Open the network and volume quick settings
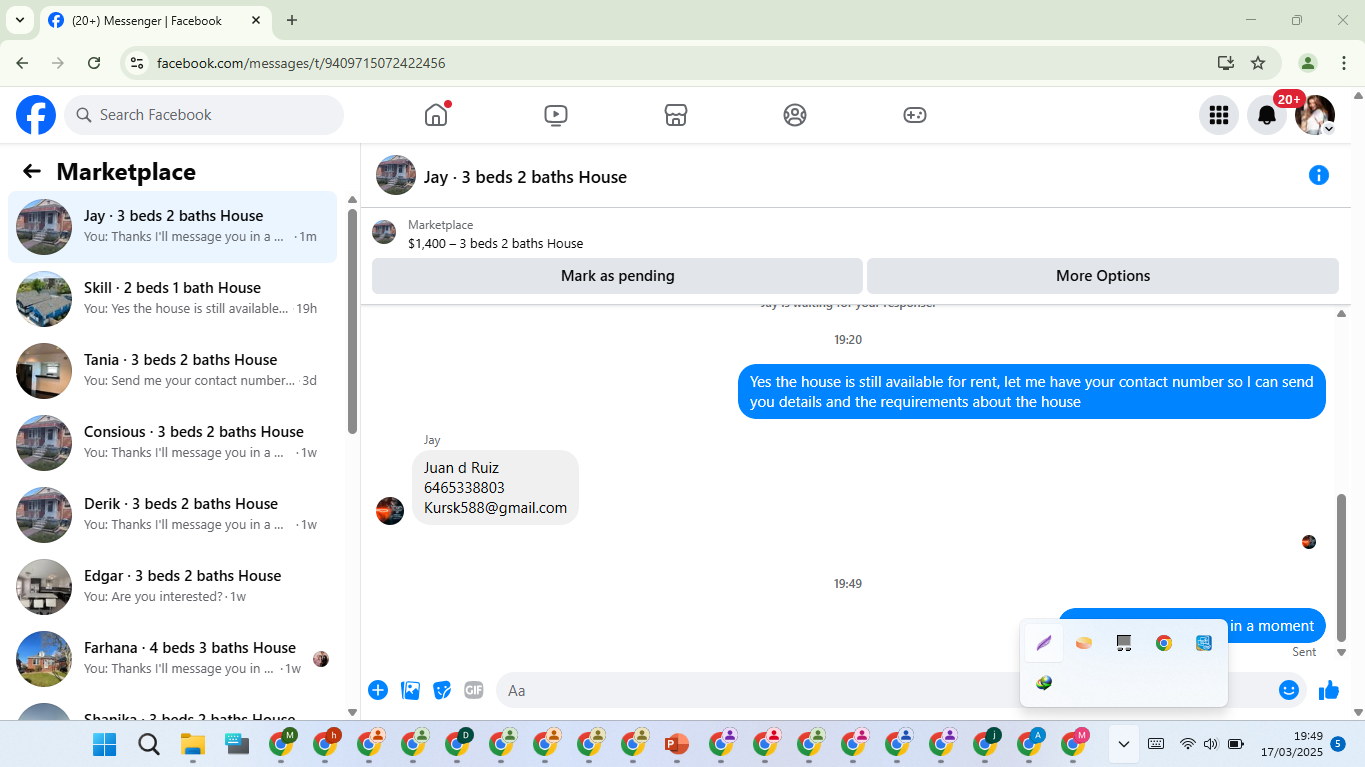Screen dimensions: 1365x767 [1211, 744]
